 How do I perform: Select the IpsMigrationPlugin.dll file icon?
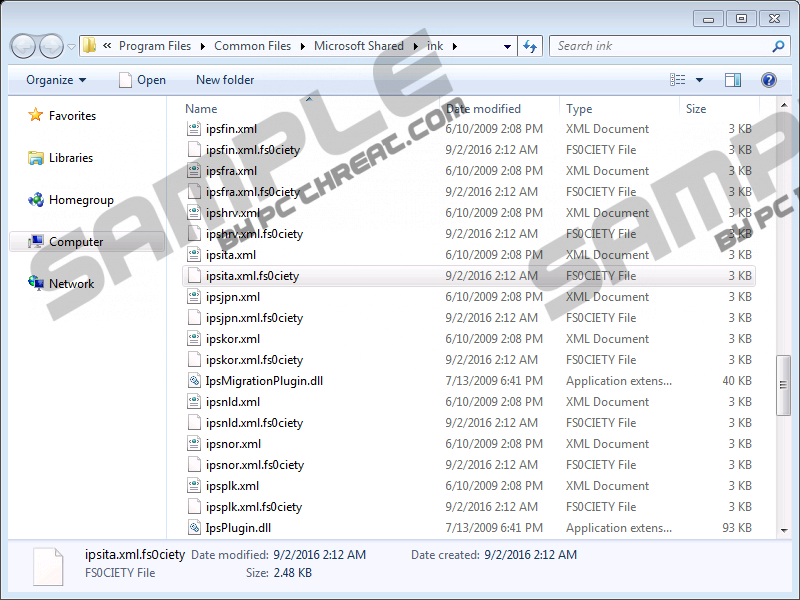(196, 381)
